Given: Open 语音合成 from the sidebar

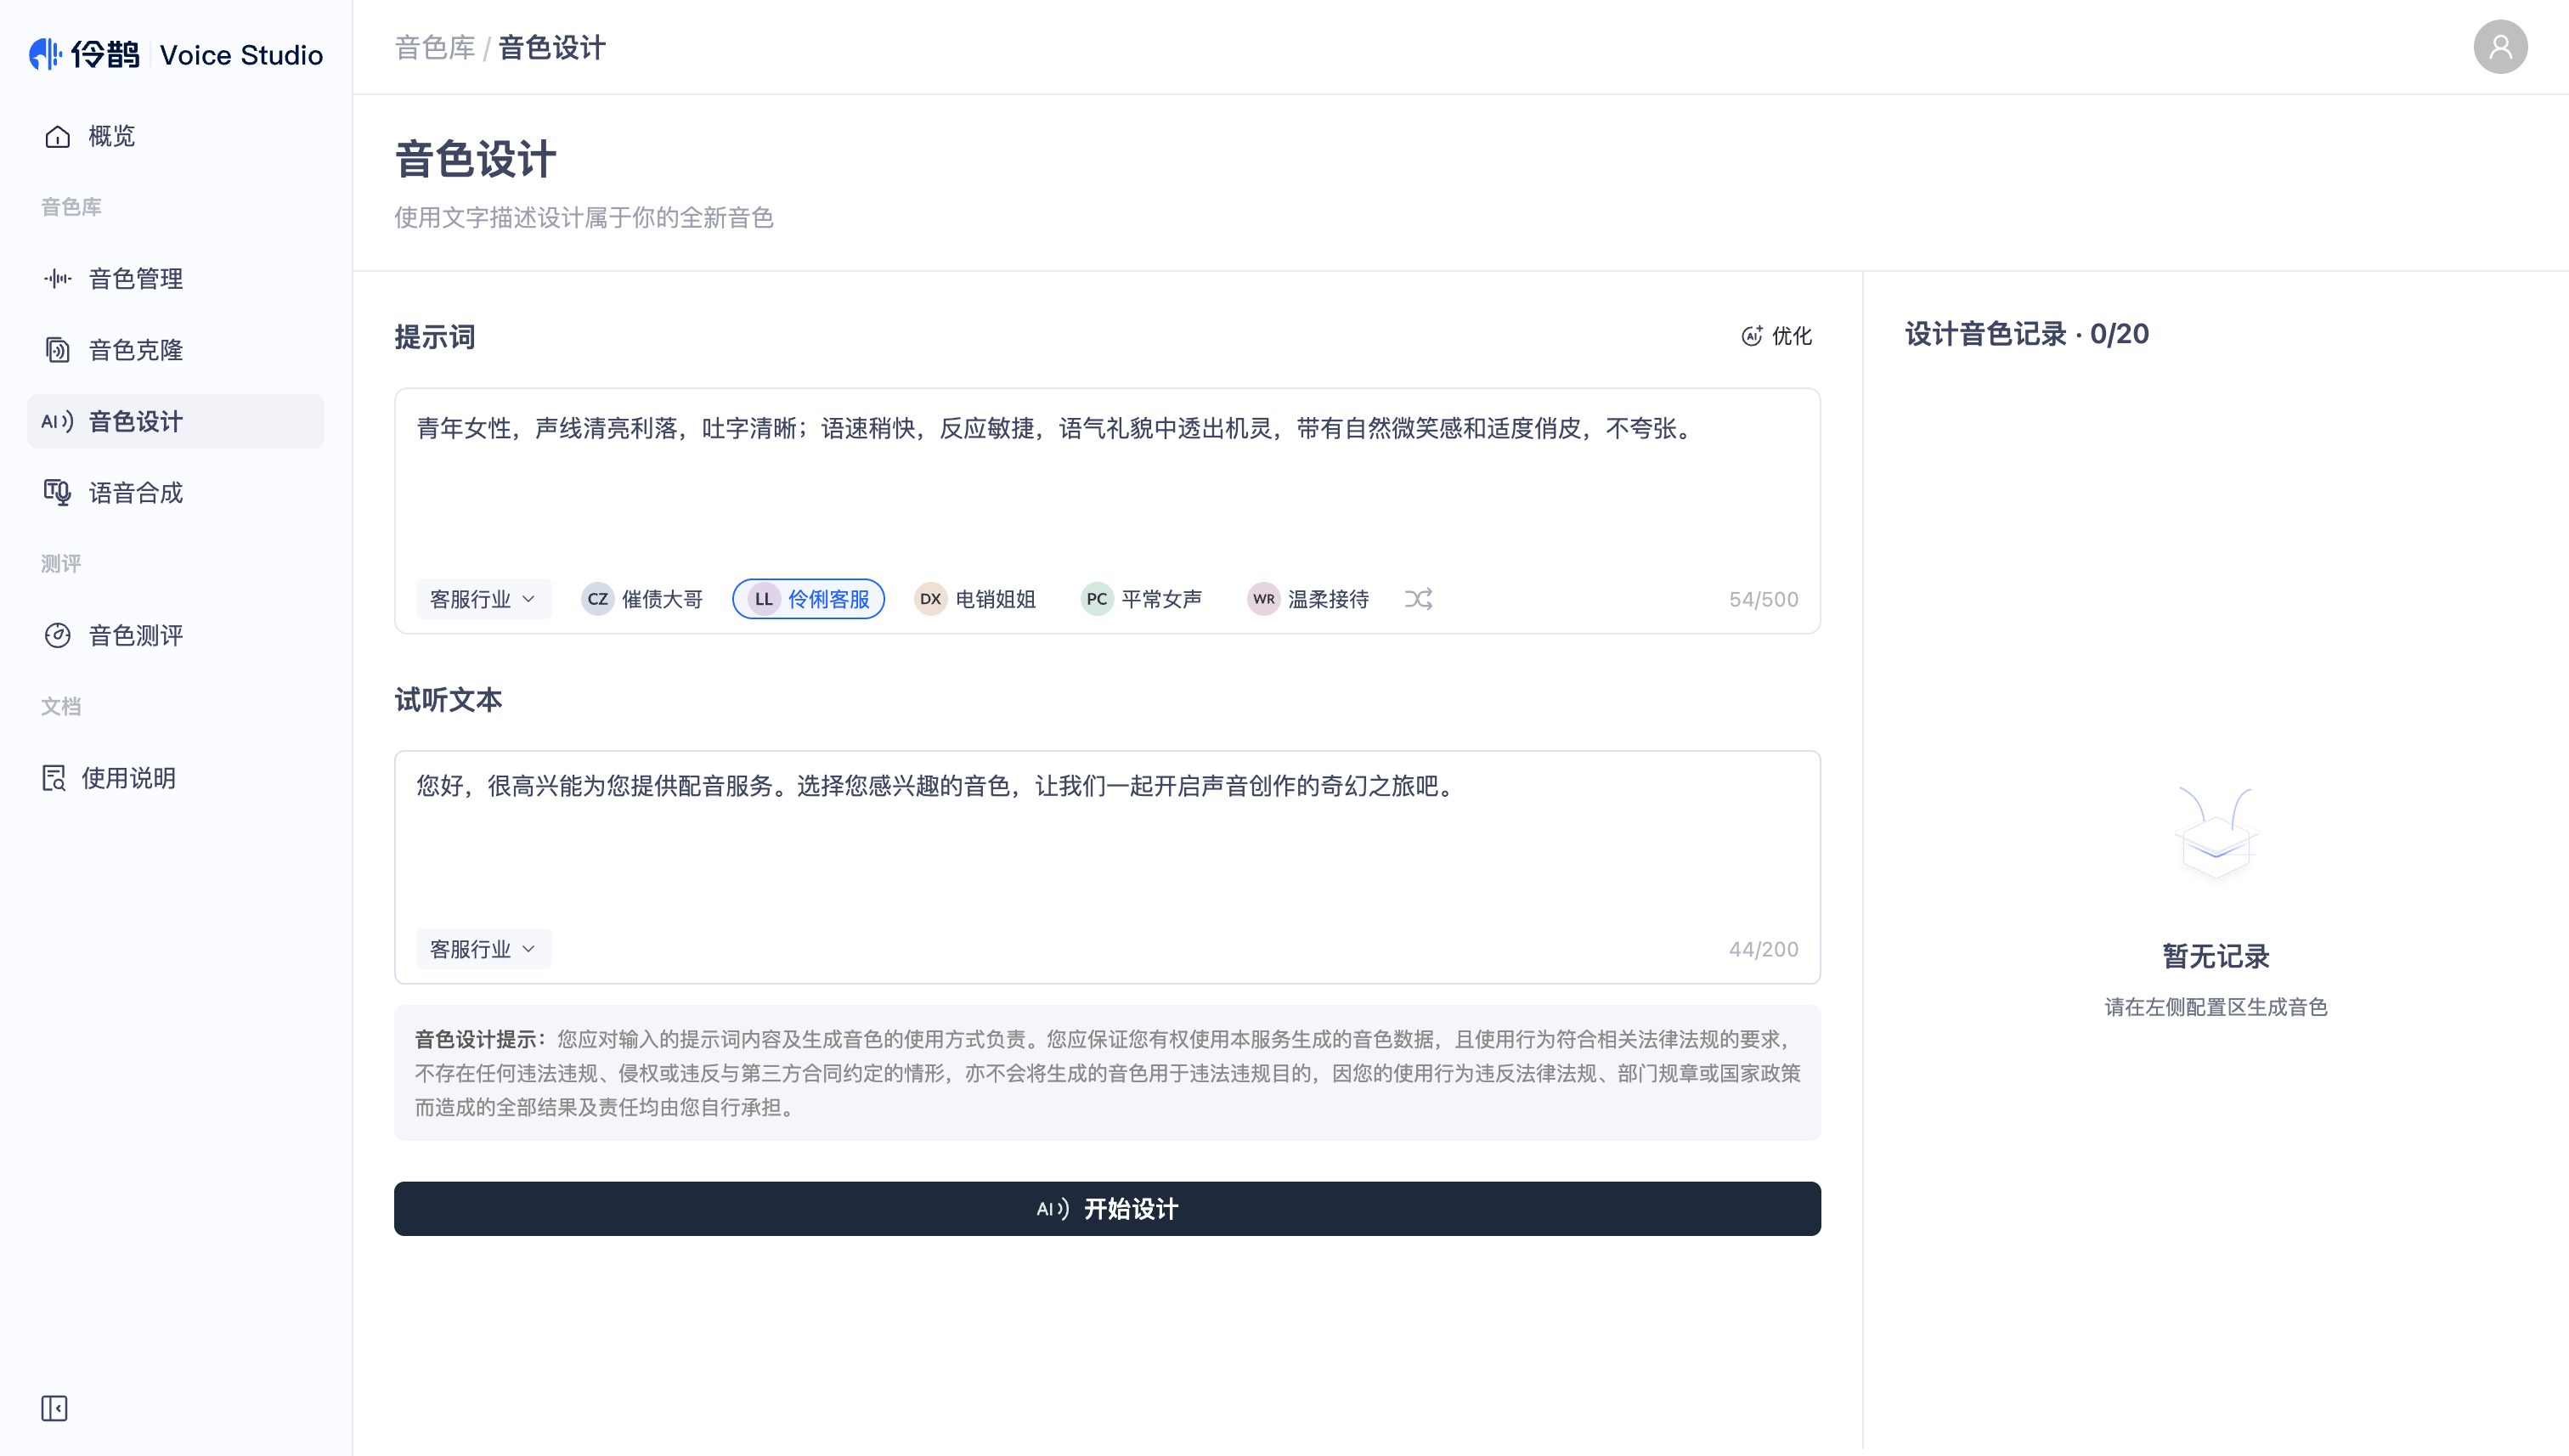Looking at the screenshot, I should coord(176,492).
